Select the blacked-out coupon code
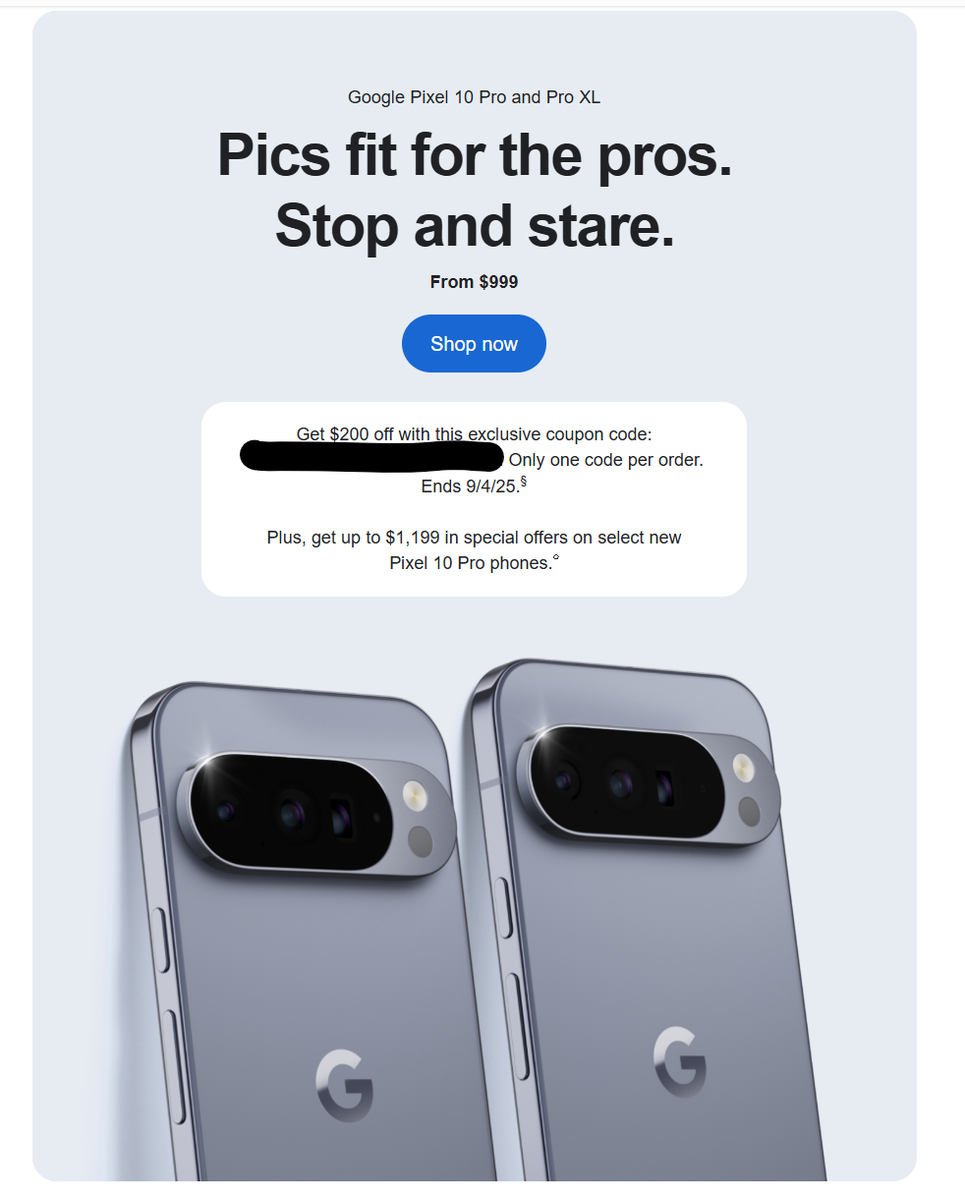Screen dimensions: 965x1200 tap(372, 457)
